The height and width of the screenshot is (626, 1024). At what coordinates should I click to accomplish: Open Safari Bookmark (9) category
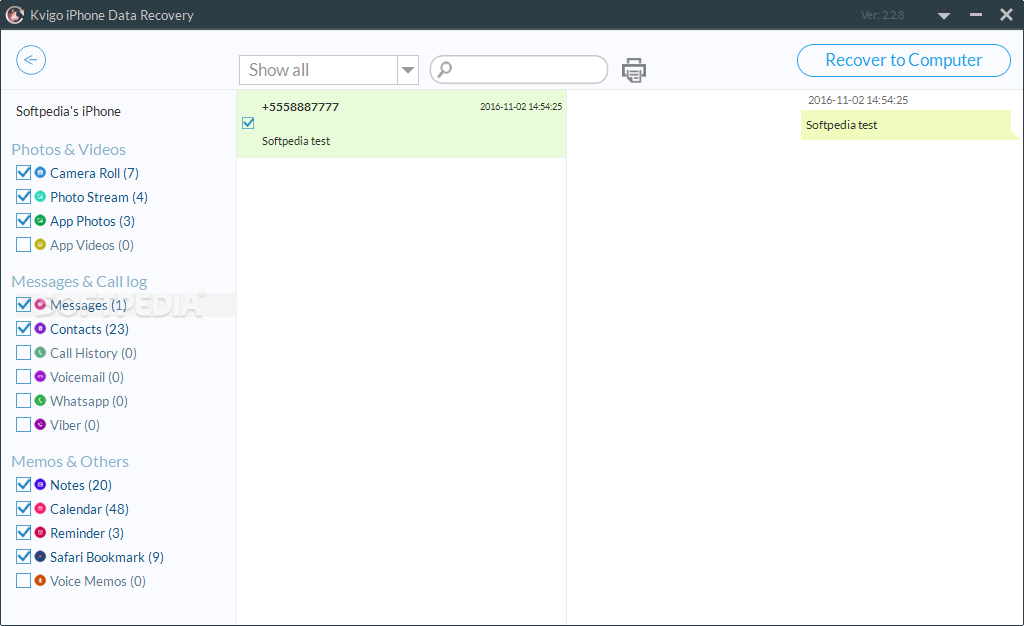click(106, 557)
